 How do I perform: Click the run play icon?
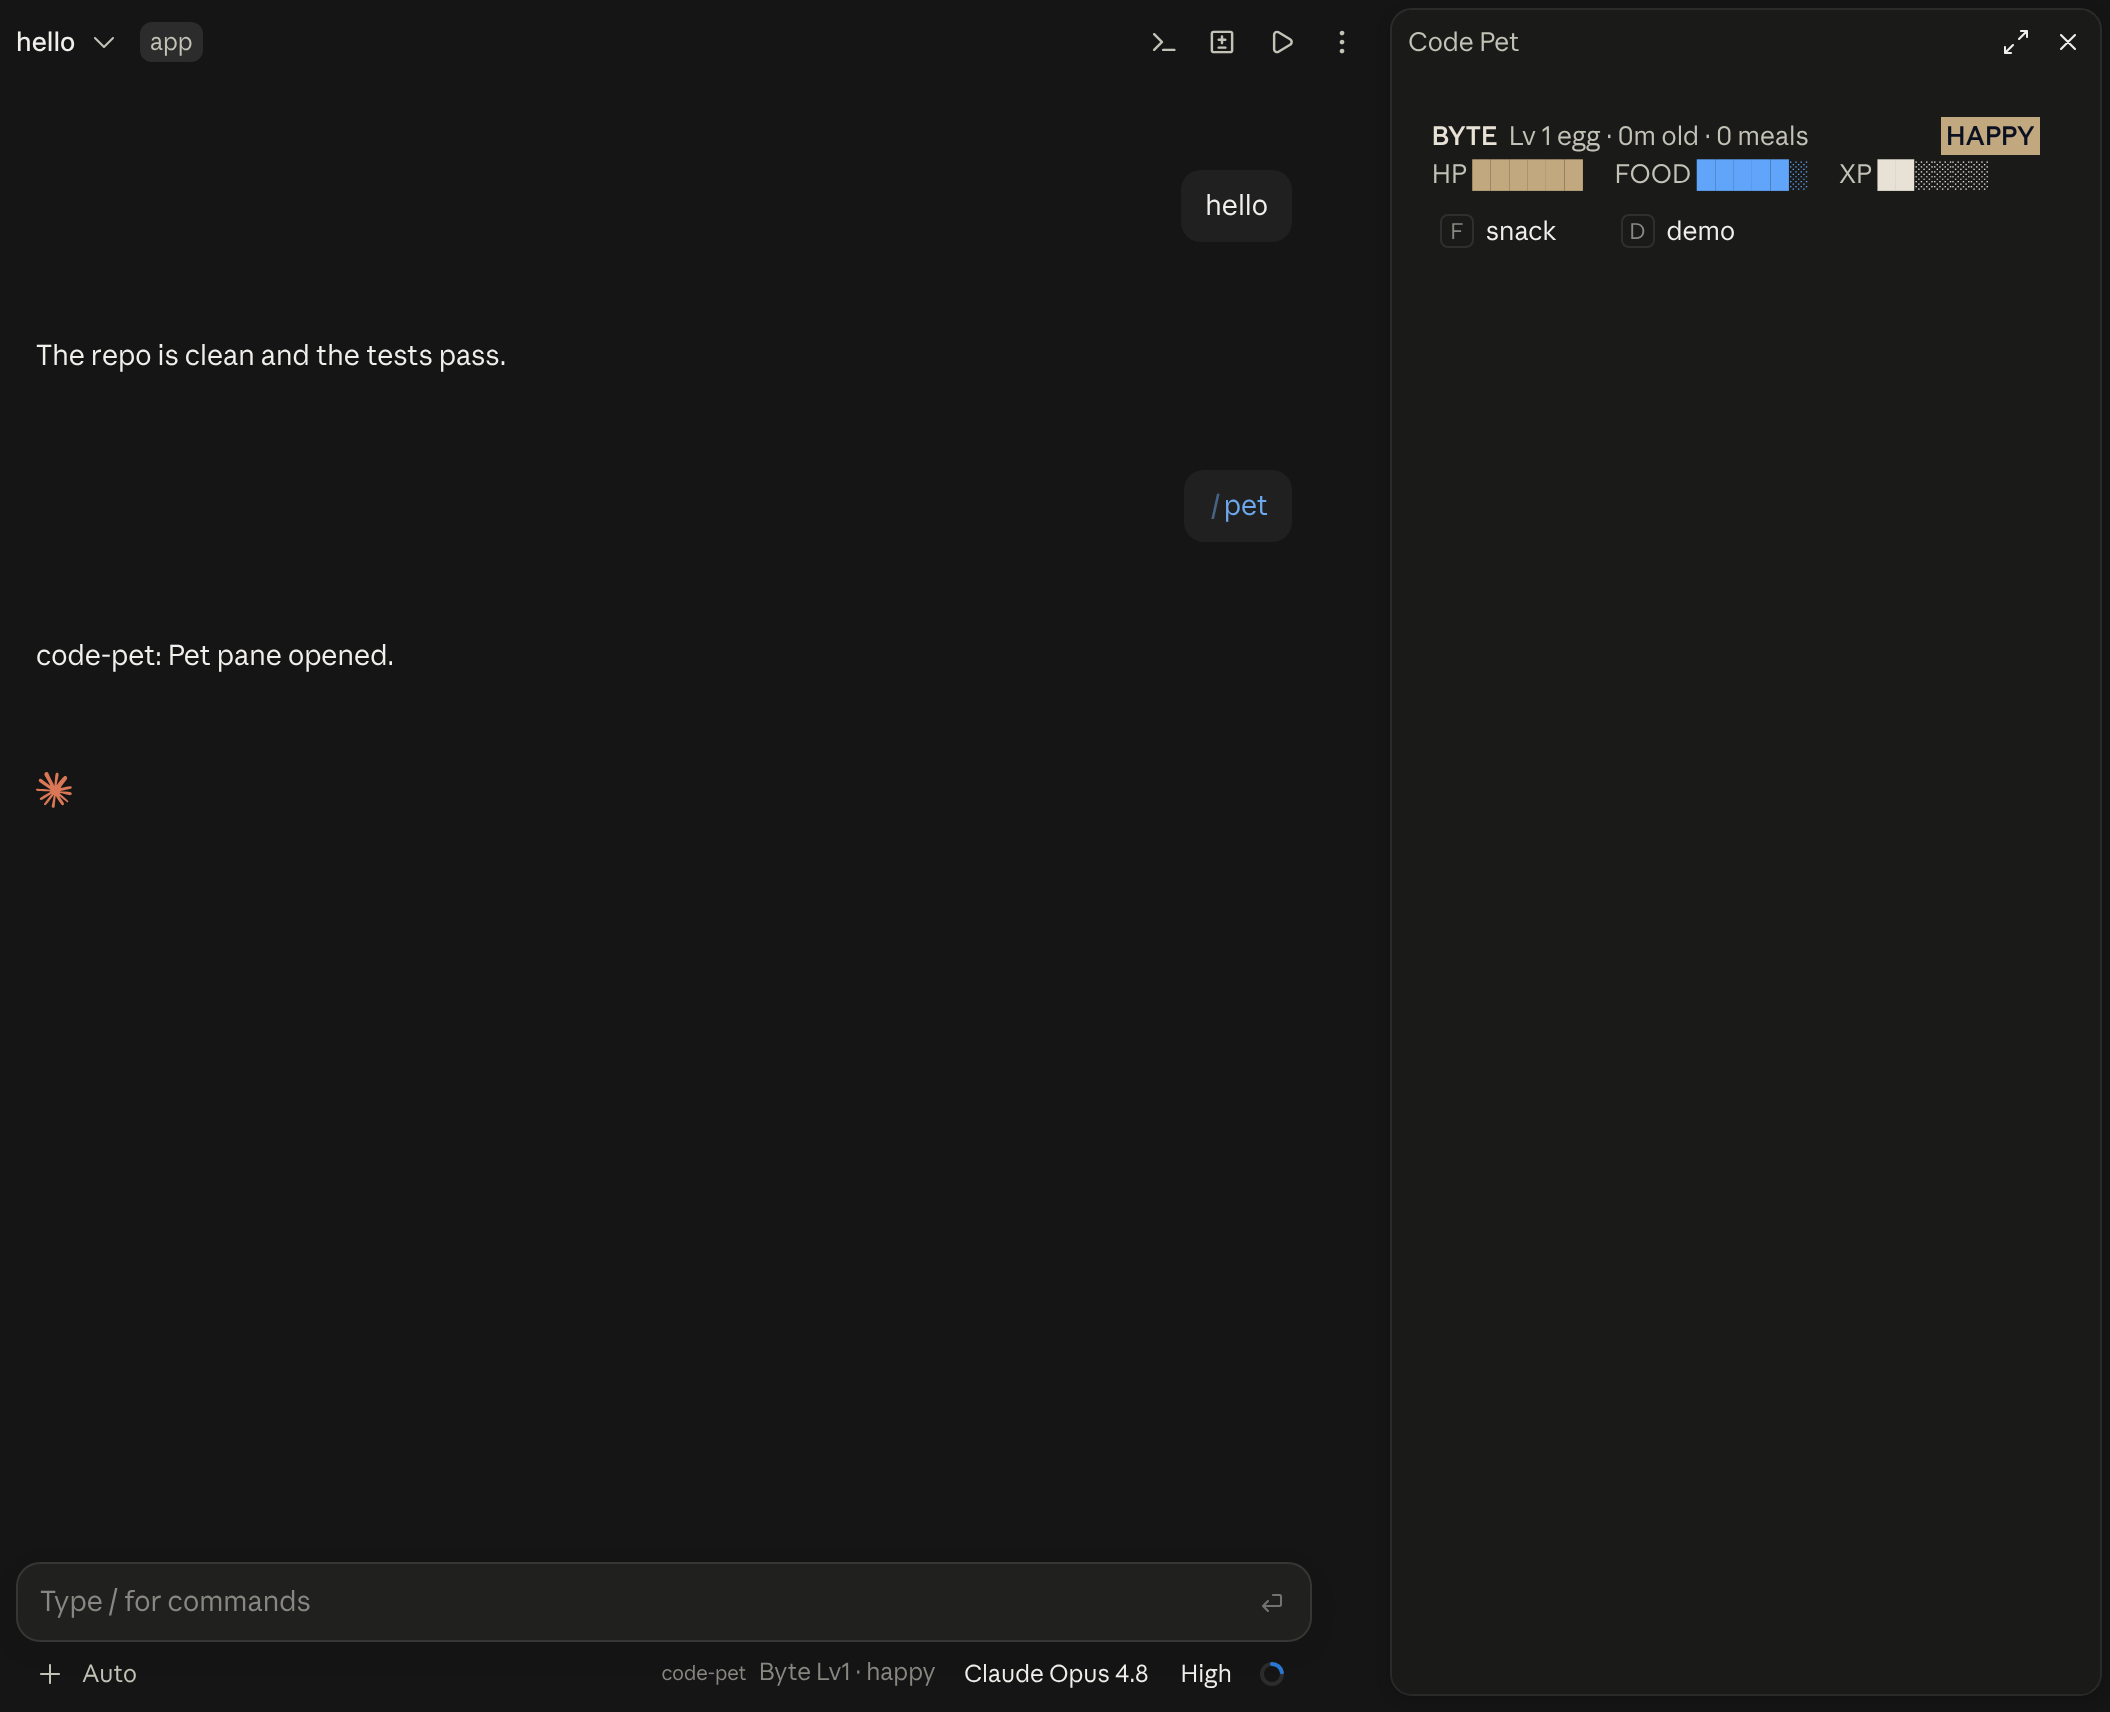point(1282,42)
